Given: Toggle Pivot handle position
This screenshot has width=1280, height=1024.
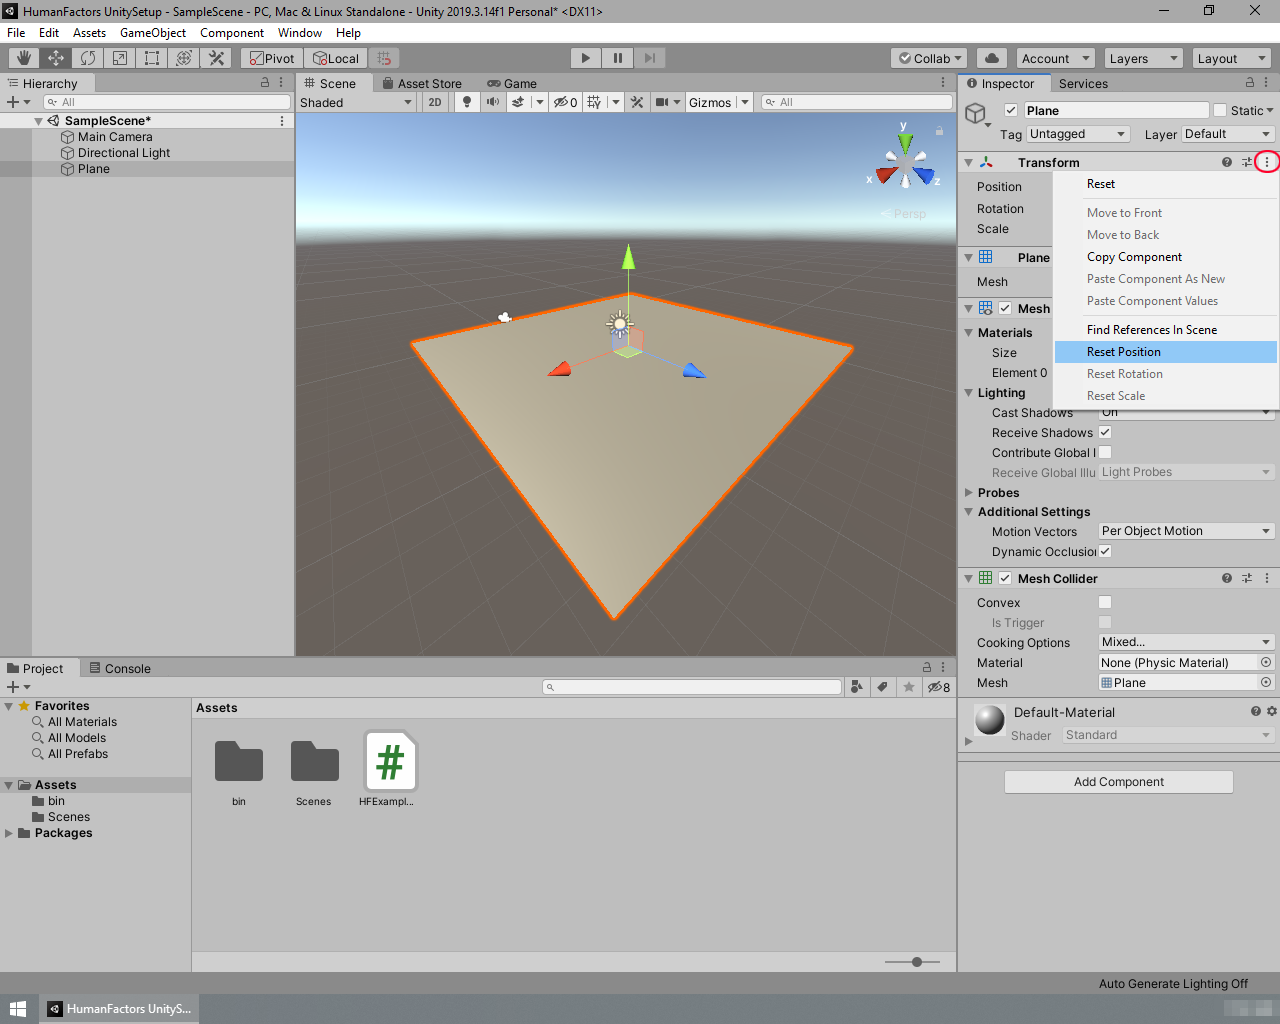Looking at the screenshot, I should pyautogui.click(x=273, y=58).
